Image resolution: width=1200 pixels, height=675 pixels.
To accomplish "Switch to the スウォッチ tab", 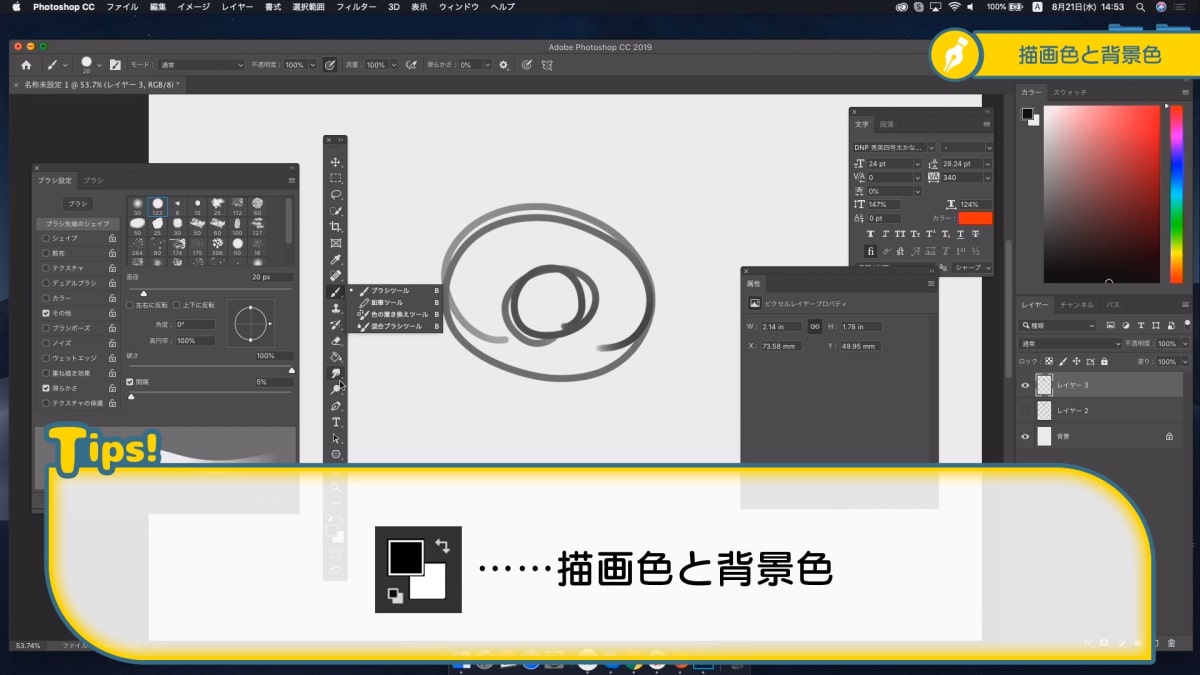I will click(x=1070, y=92).
